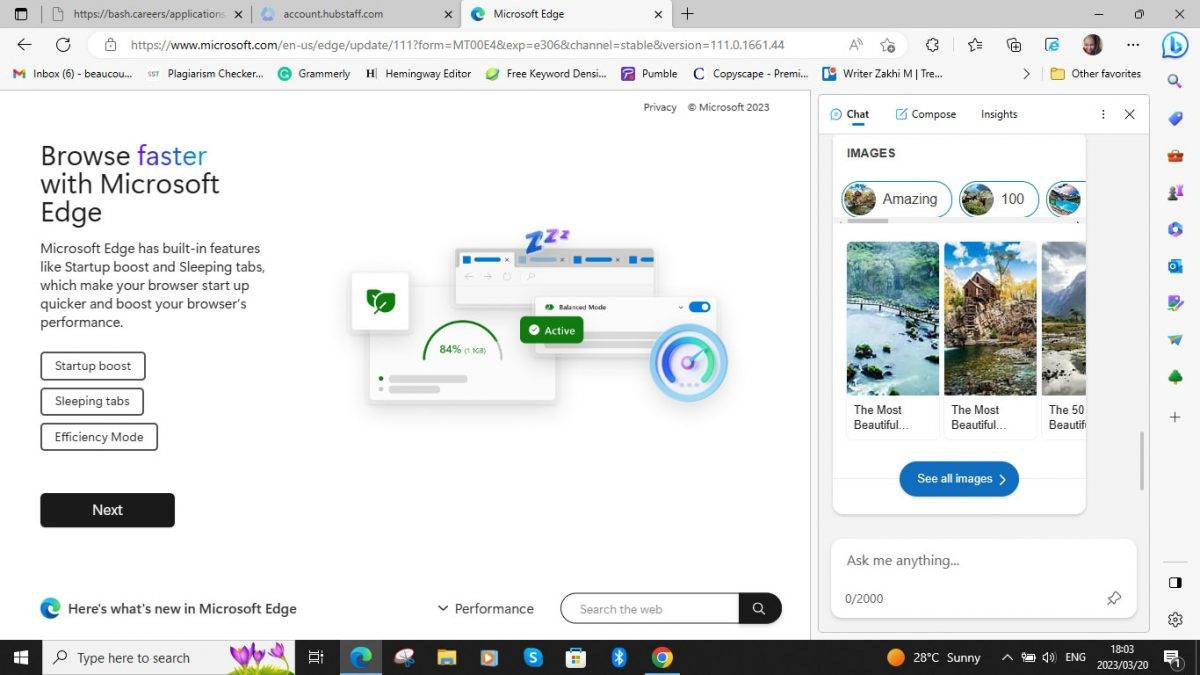
Task: Add this page to favorites star
Action: [x=887, y=45]
